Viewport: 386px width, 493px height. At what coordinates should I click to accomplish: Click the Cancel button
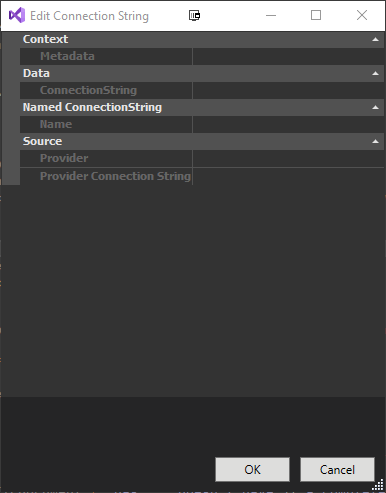337,469
